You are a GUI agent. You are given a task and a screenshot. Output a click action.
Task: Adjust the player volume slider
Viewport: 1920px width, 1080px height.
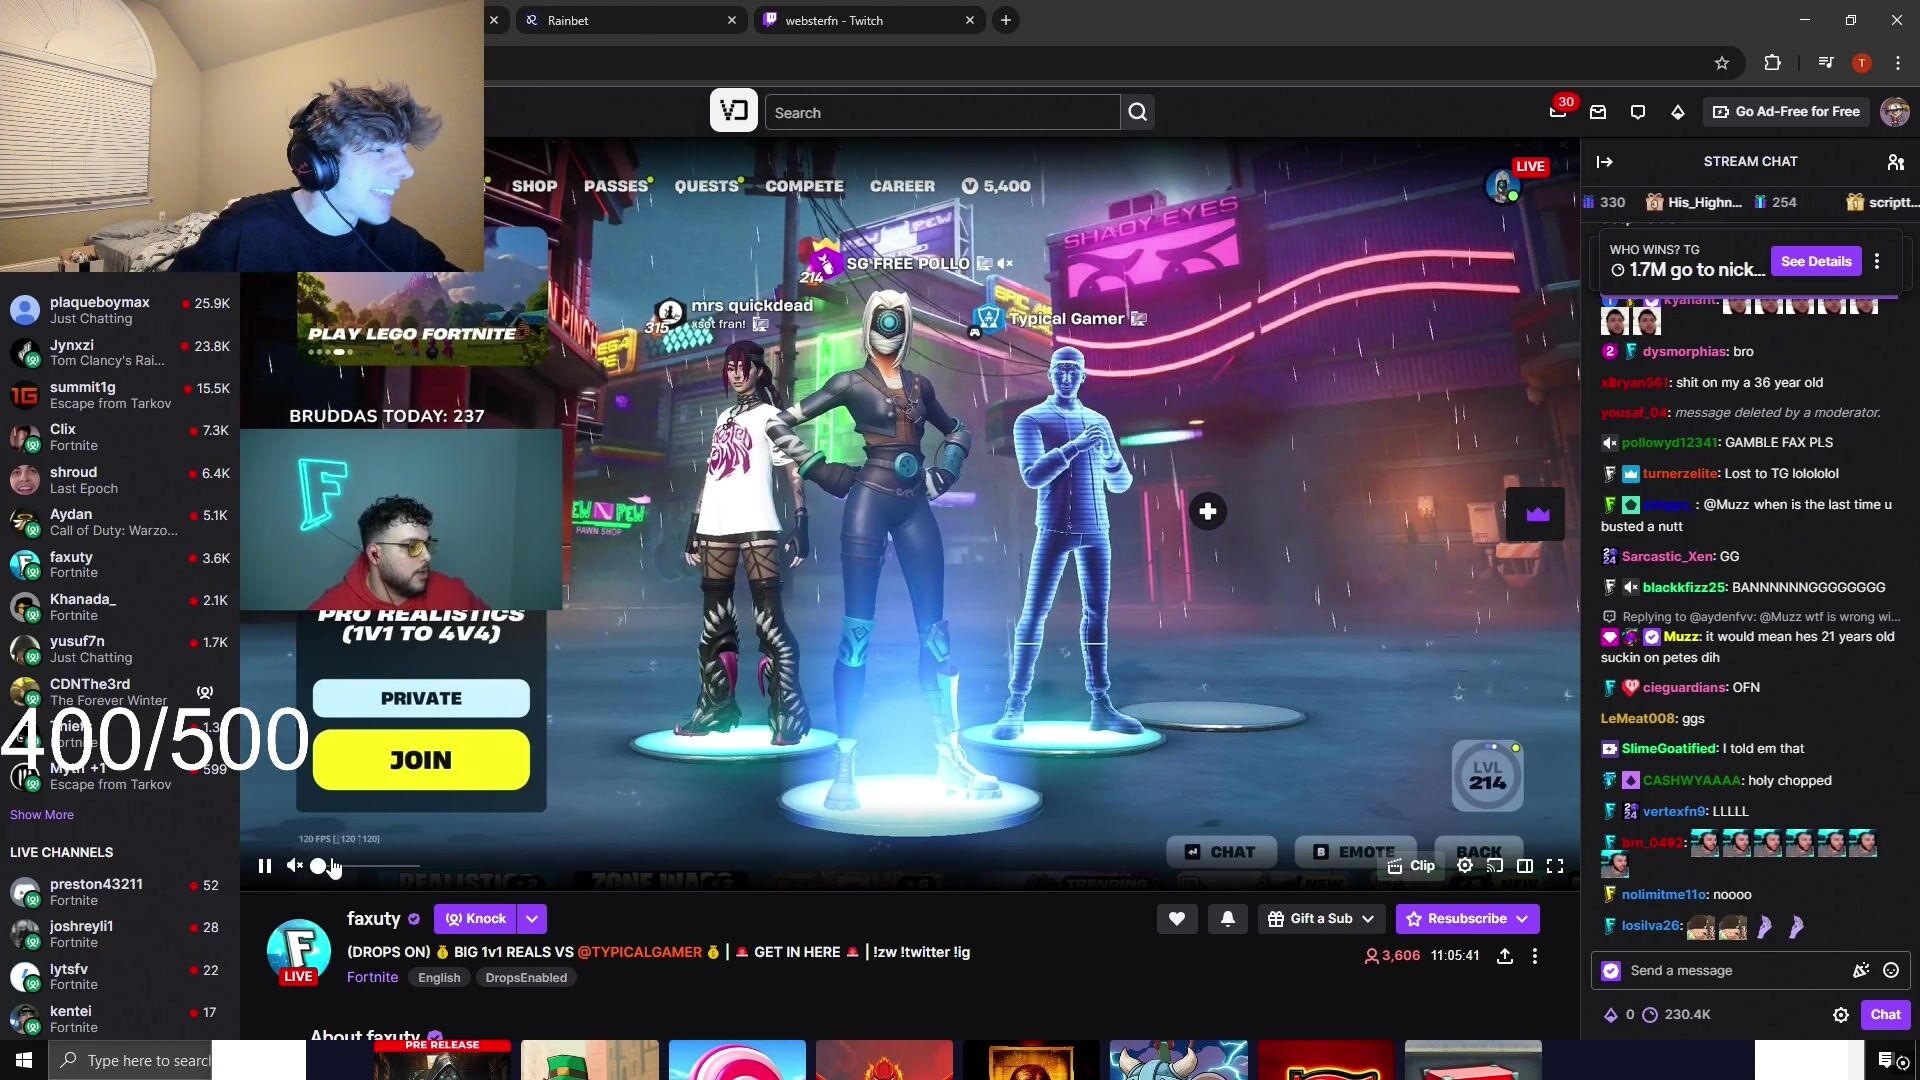point(365,866)
